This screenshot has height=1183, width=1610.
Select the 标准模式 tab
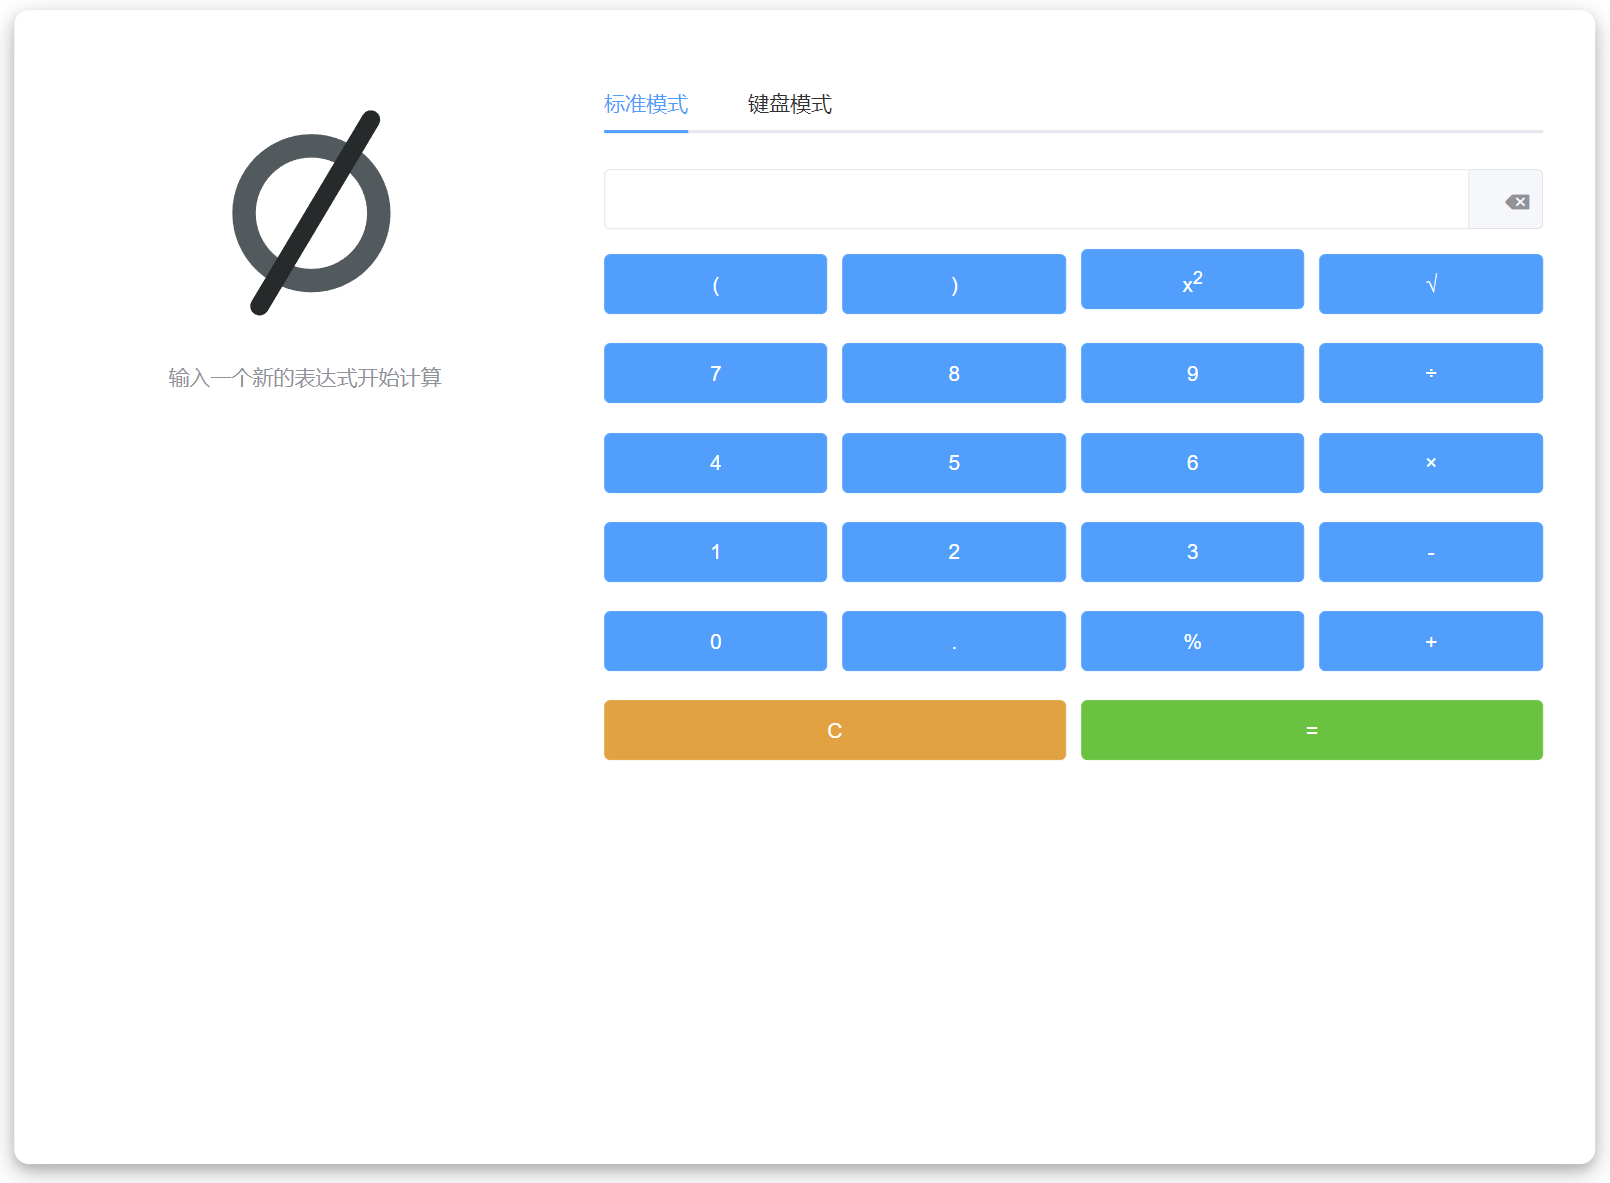click(645, 104)
